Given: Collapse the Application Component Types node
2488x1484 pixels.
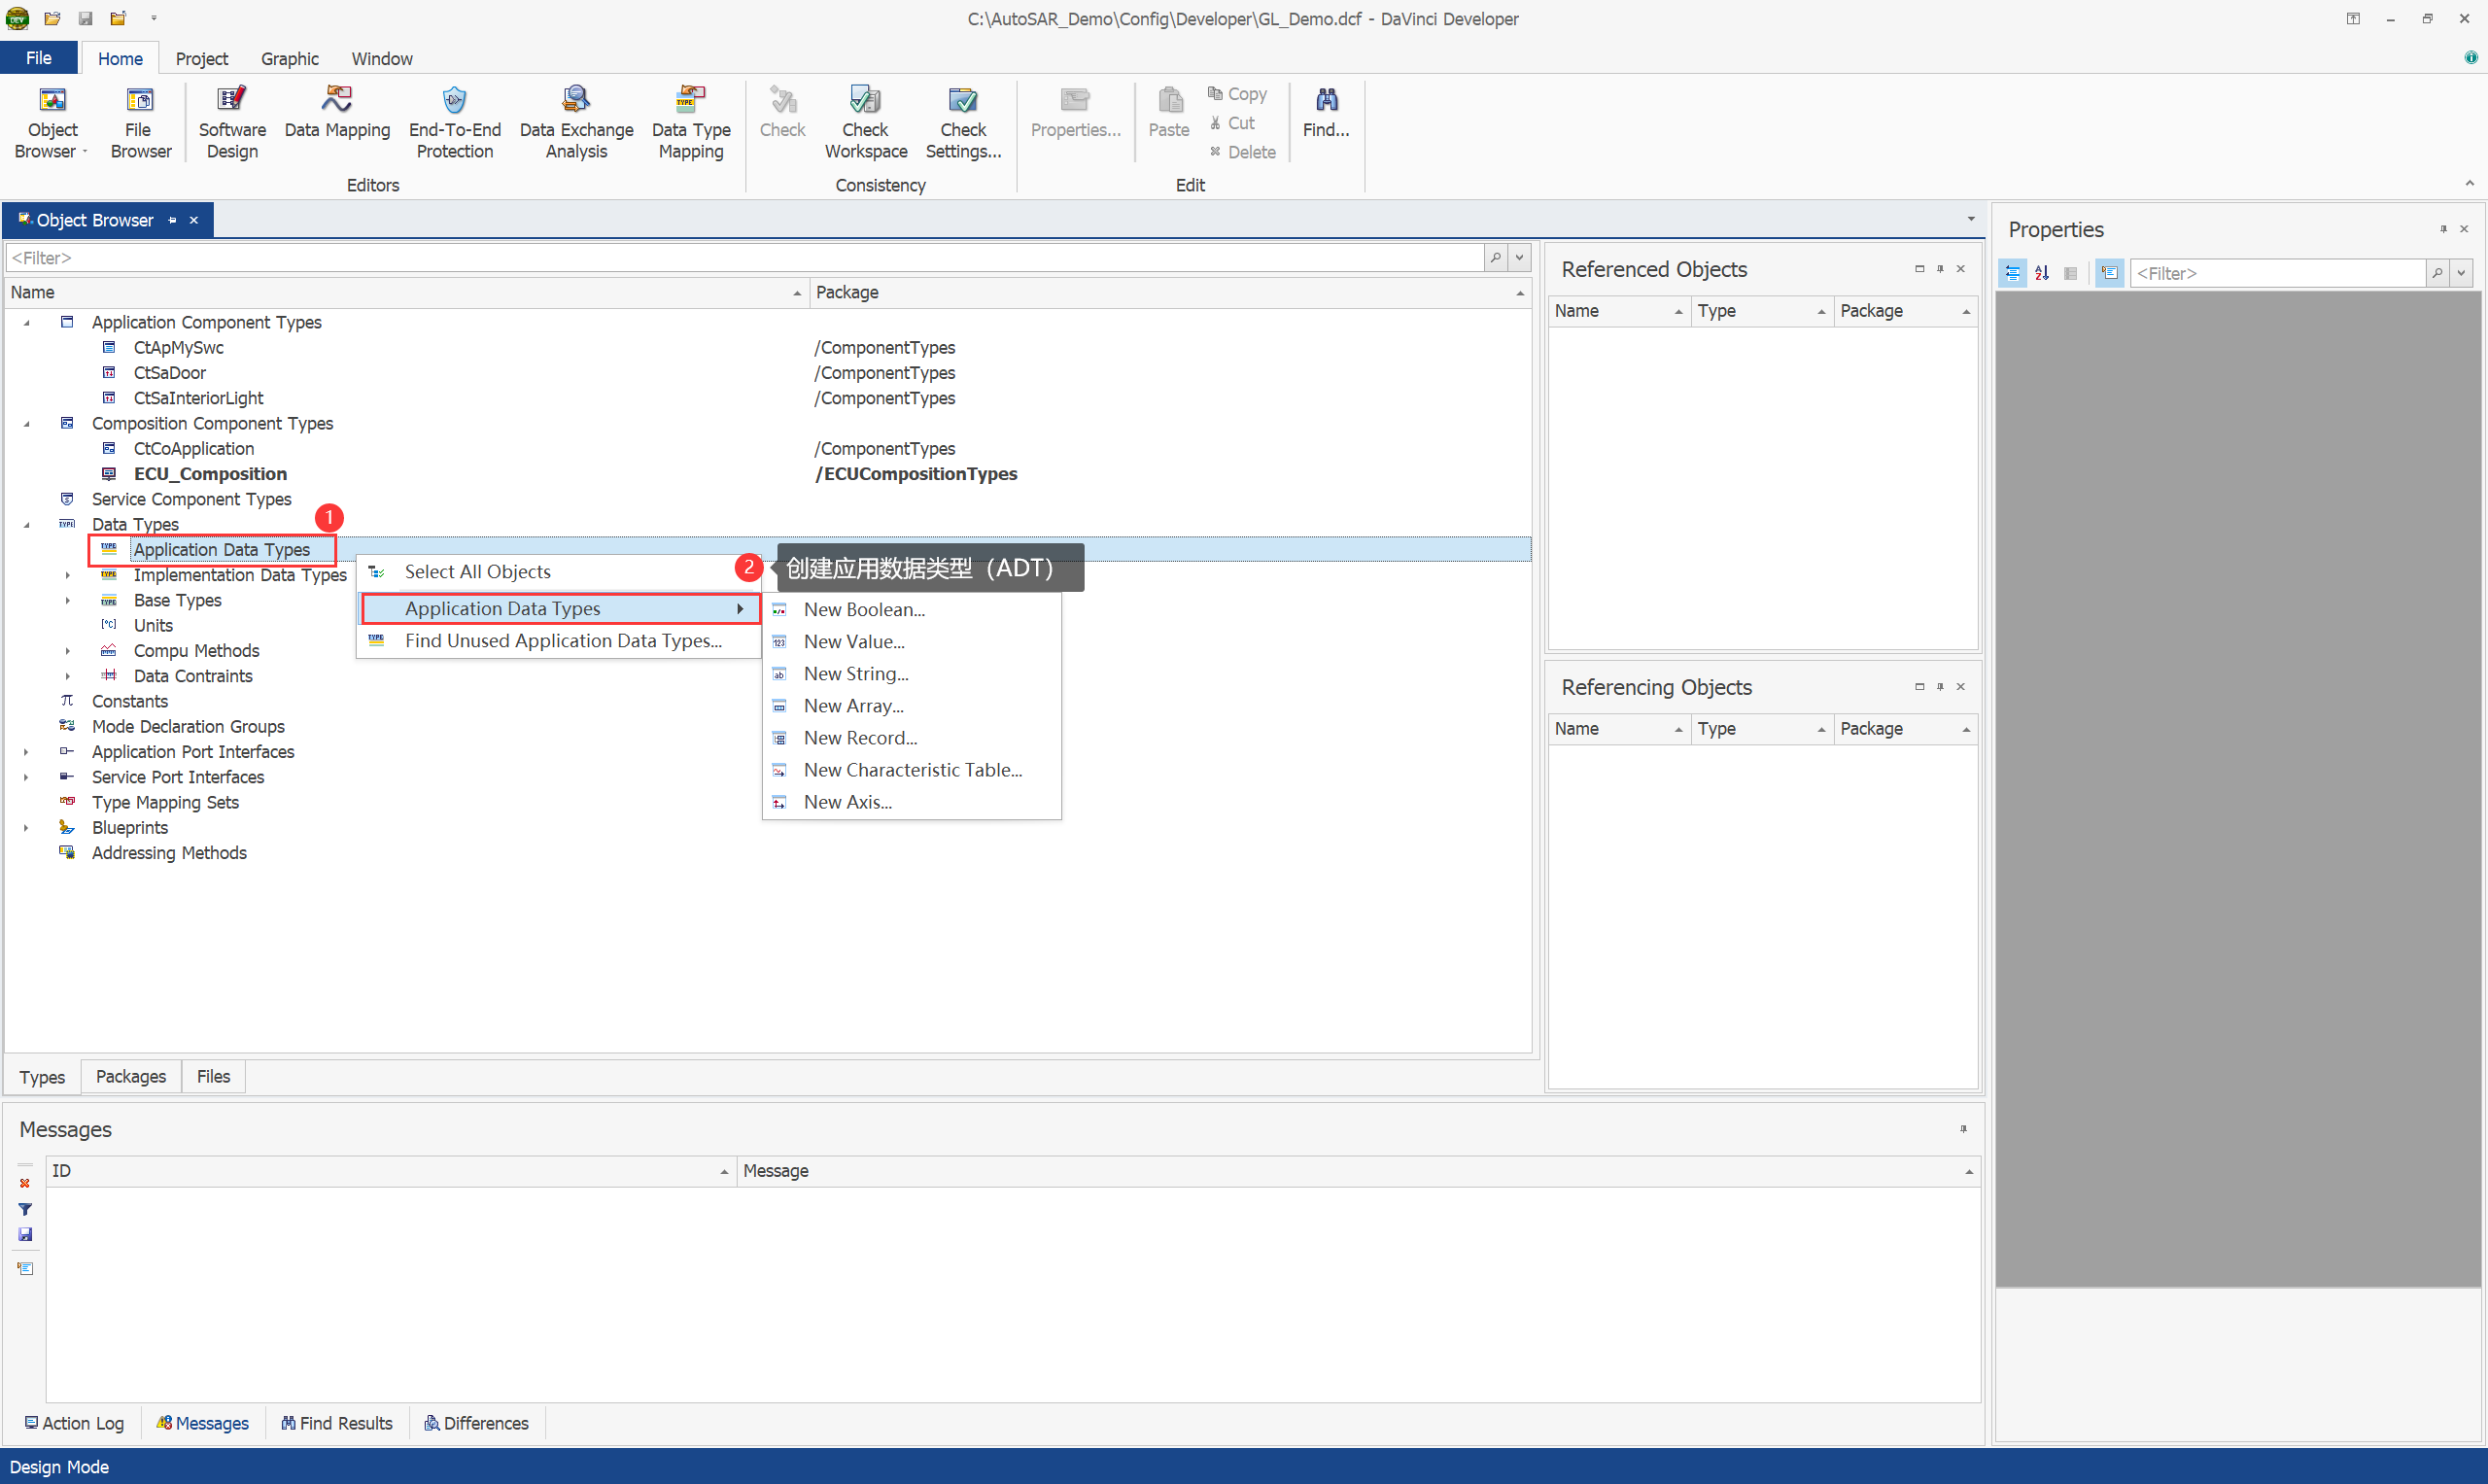Looking at the screenshot, I should 27,322.
